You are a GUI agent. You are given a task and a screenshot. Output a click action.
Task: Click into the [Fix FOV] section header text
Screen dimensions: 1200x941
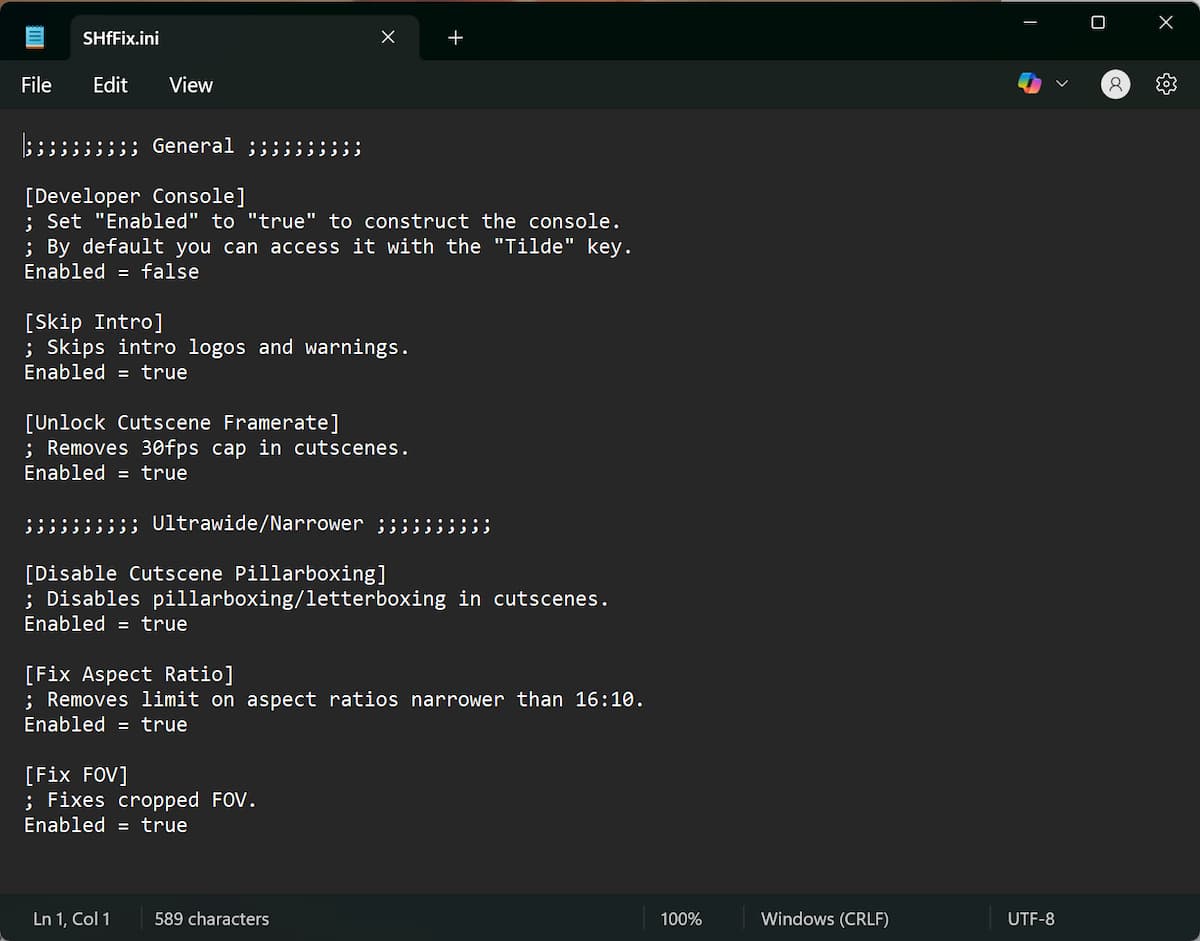pyautogui.click(x=76, y=775)
